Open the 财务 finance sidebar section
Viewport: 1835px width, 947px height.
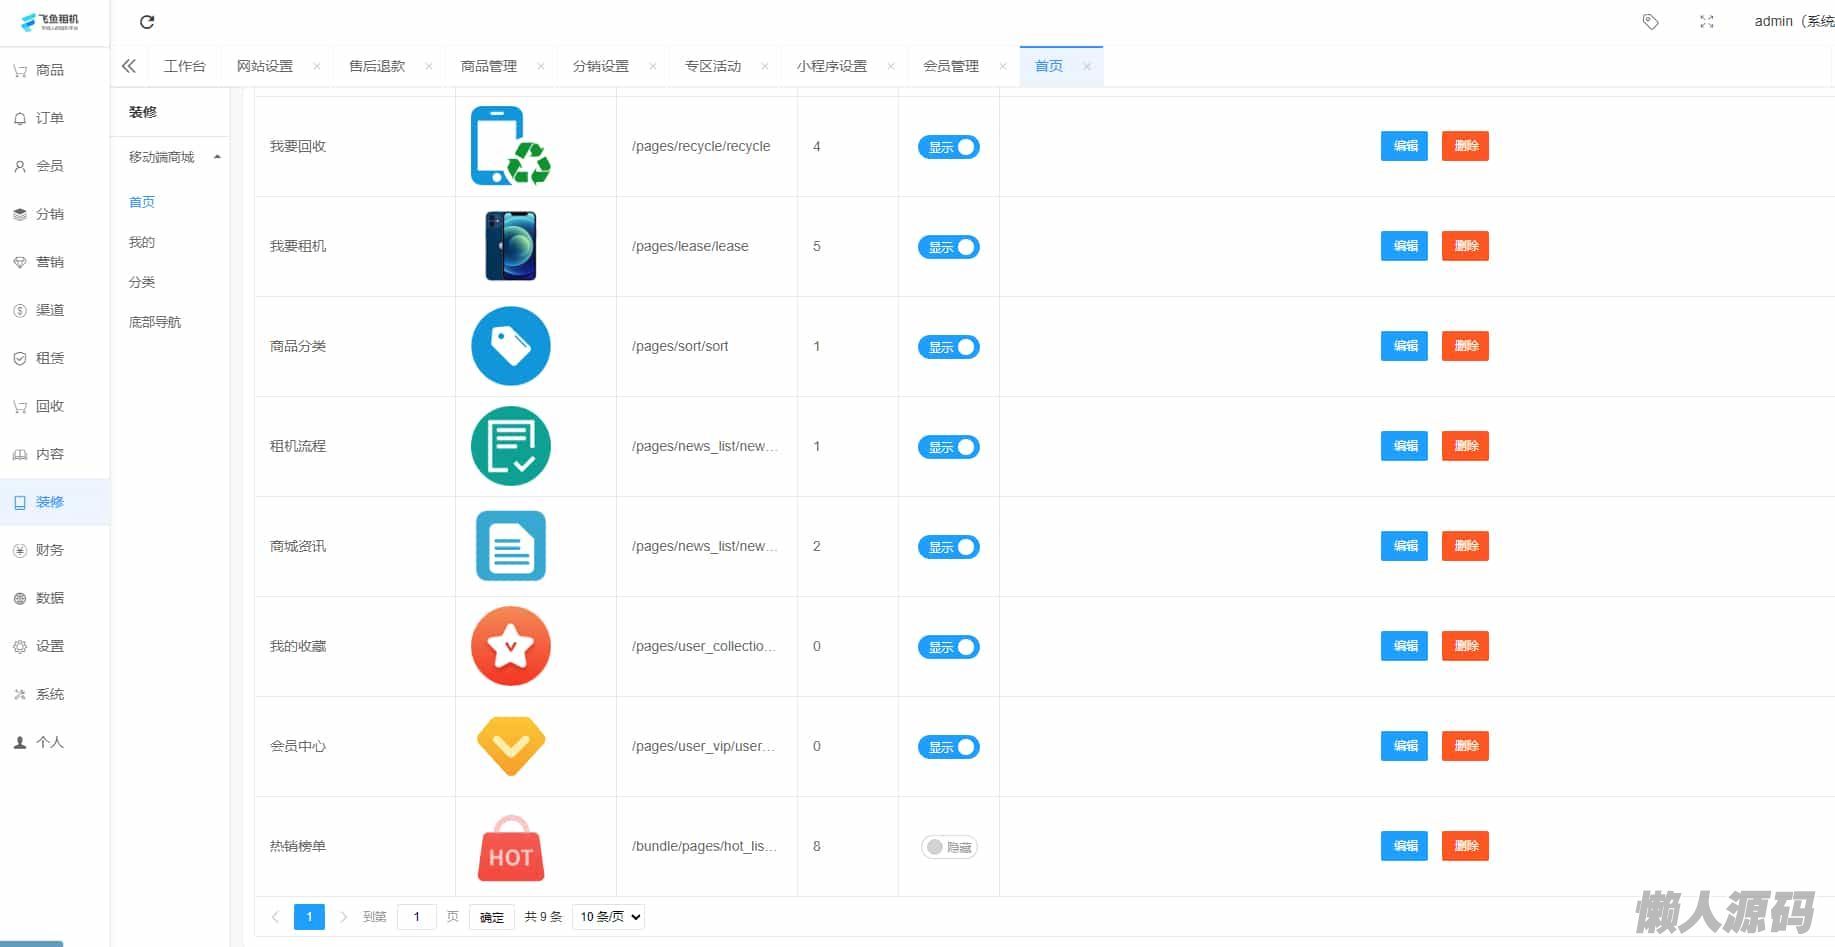pyautogui.click(x=49, y=550)
